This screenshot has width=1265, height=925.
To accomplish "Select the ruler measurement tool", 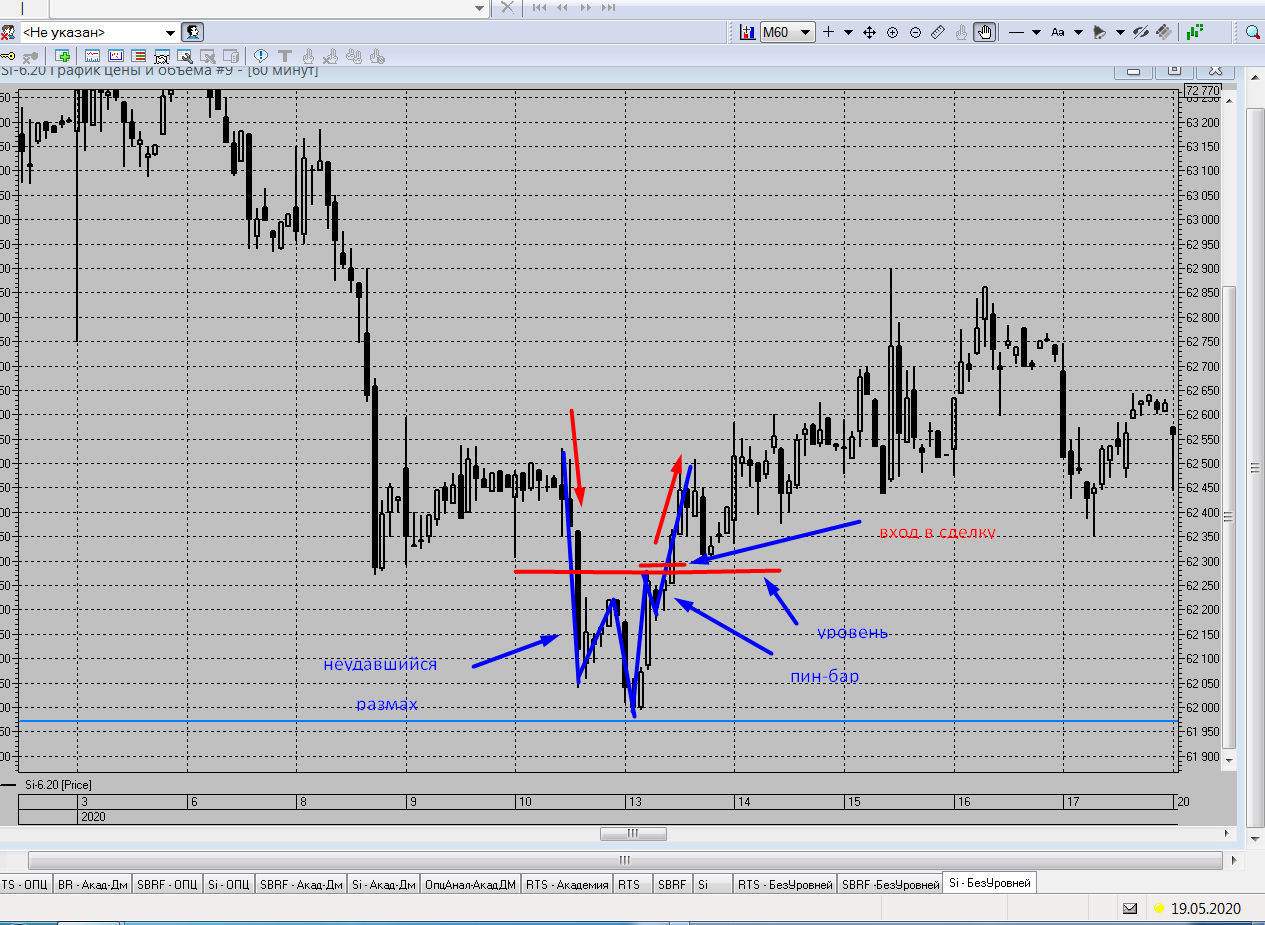I will pos(938,32).
